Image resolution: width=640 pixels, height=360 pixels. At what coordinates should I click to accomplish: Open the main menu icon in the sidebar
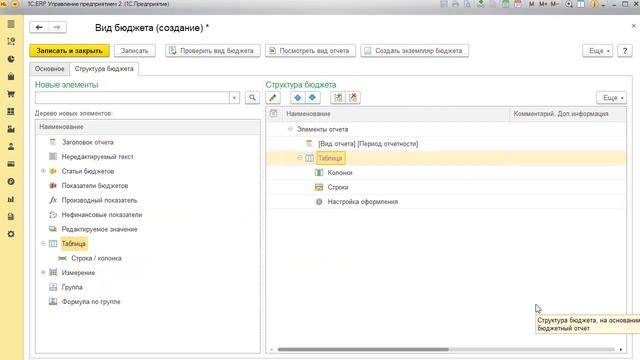tap(11, 24)
